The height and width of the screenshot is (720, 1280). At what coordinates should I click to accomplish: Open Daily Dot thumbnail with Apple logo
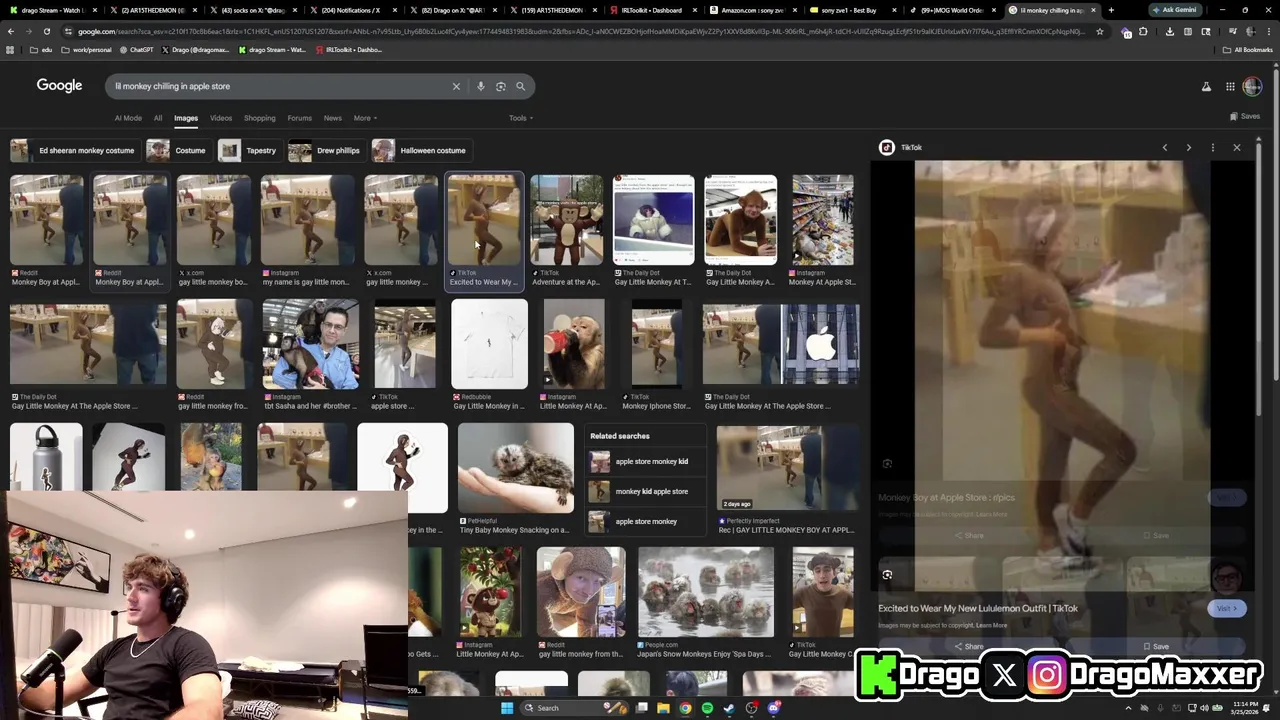coord(780,344)
